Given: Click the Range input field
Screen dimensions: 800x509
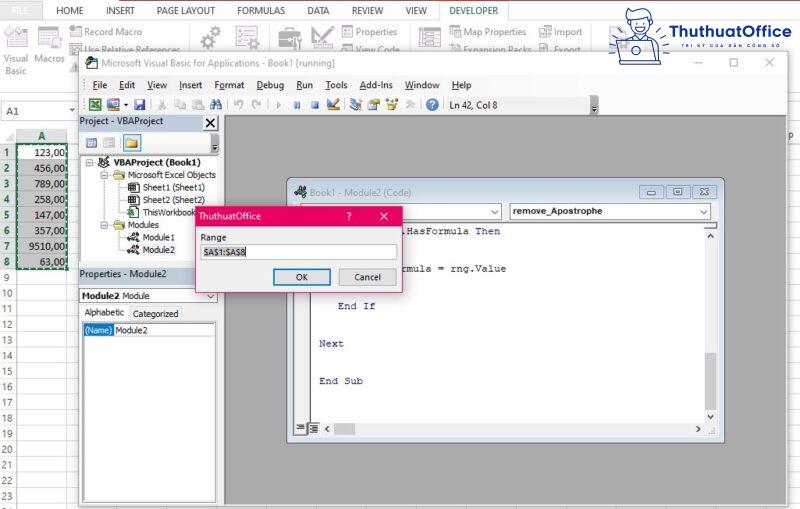Looking at the screenshot, I should 298,252.
